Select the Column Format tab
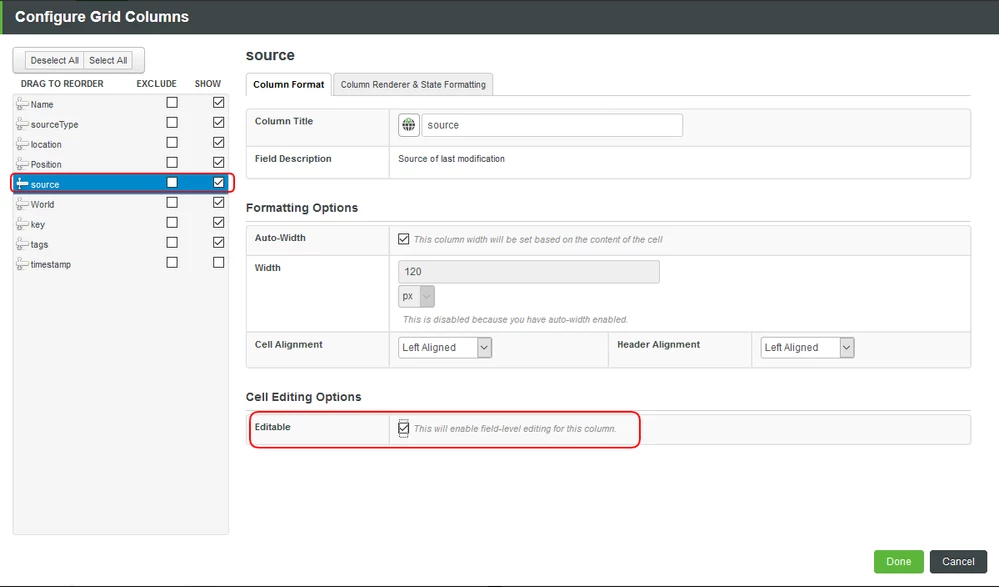This screenshot has width=999, height=587. point(287,84)
